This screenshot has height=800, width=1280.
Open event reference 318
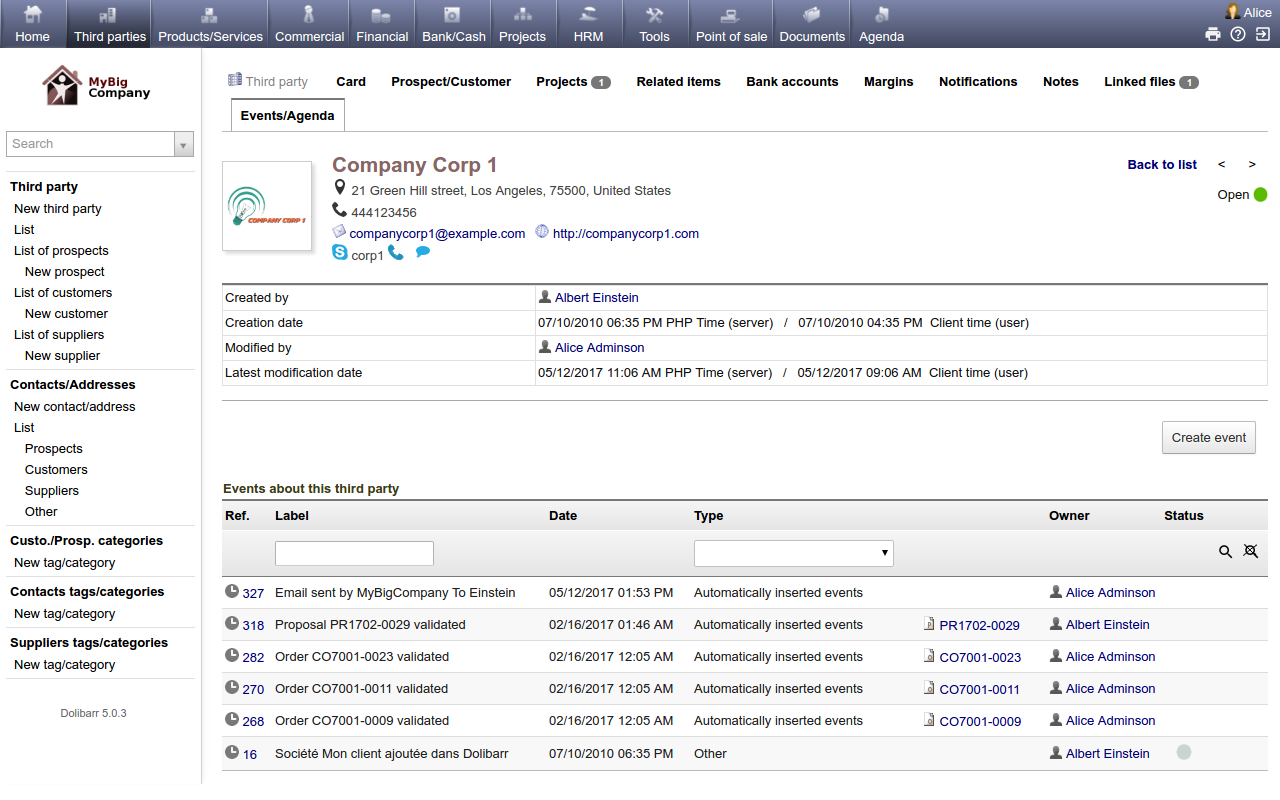click(x=253, y=626)
